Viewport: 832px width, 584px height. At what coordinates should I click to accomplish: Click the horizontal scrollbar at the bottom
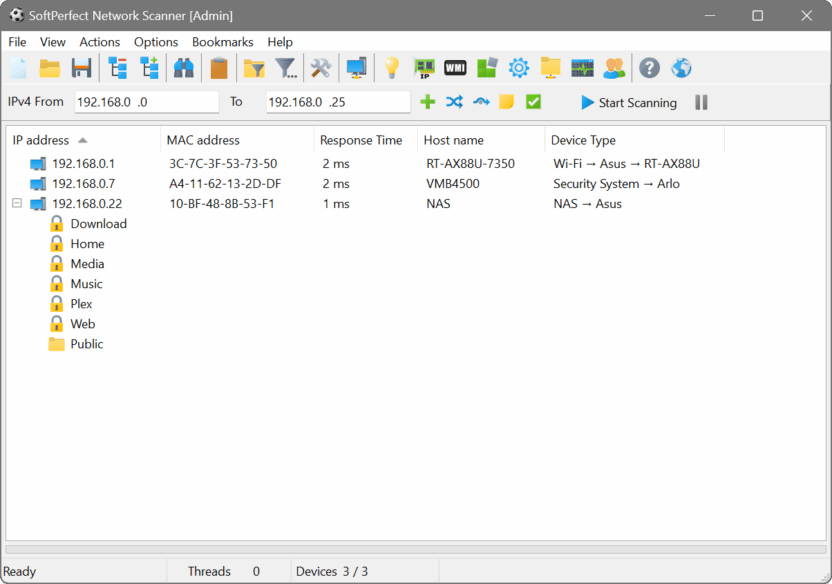tap(416, 550)
